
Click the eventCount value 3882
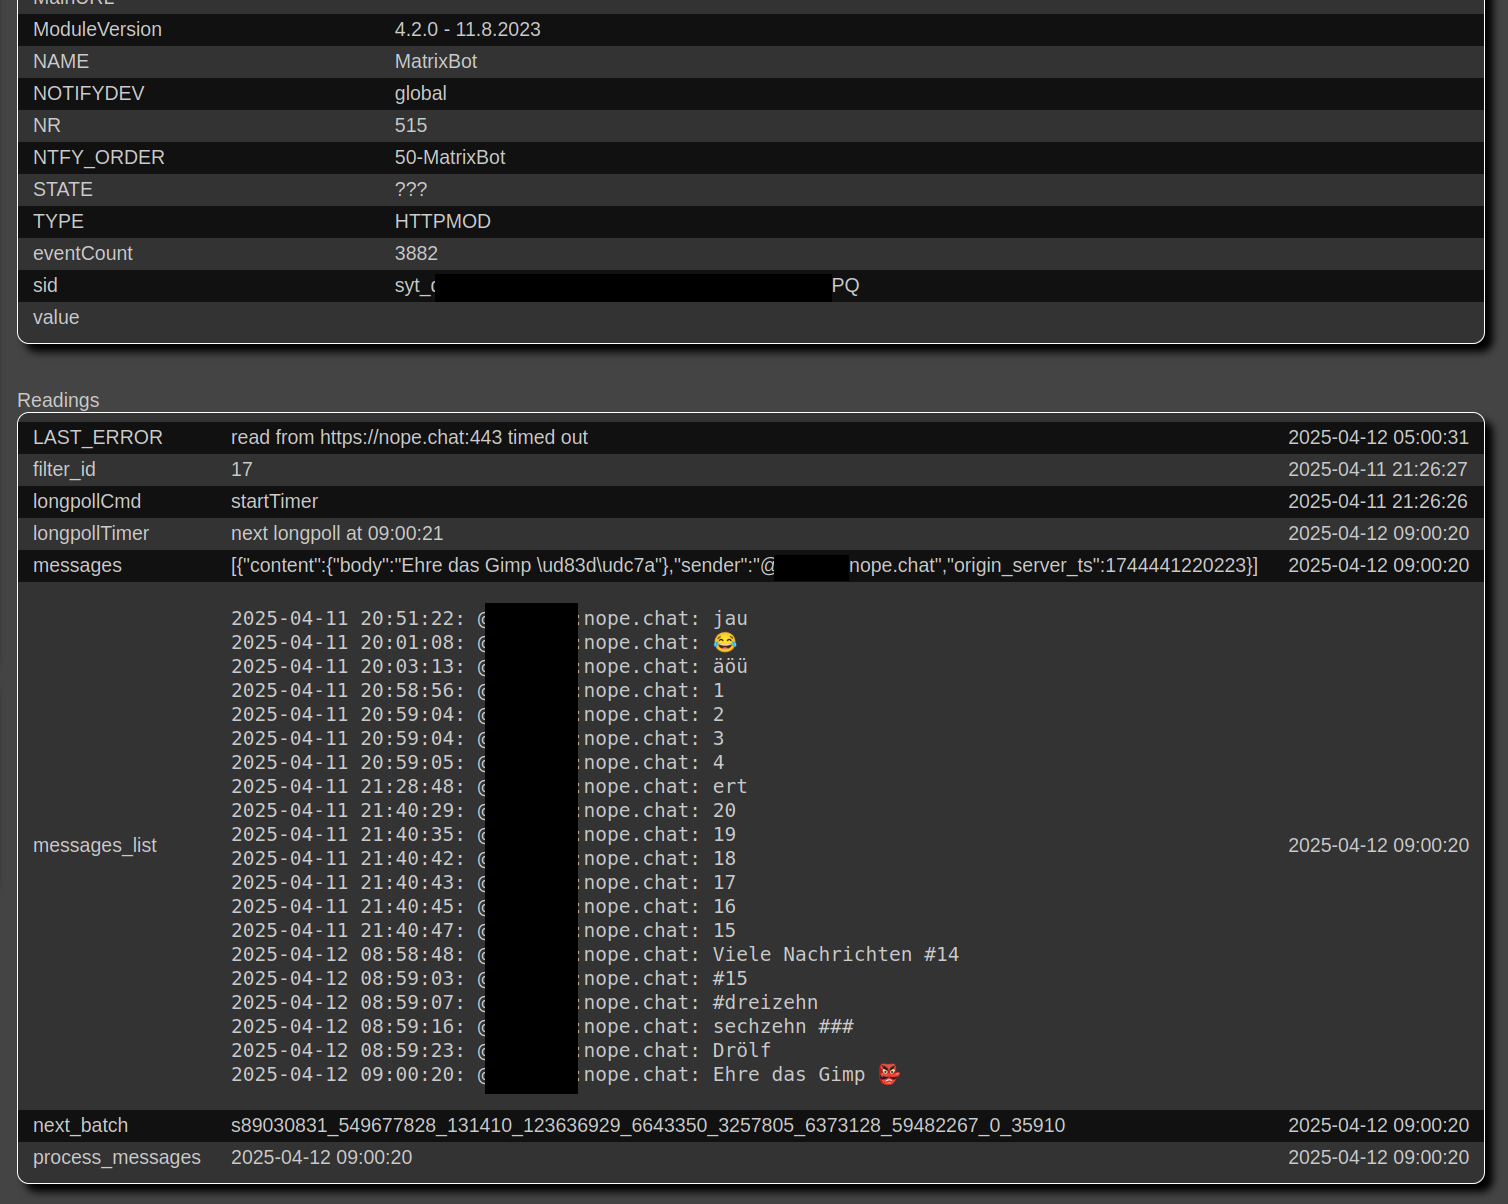pos(416,253)
